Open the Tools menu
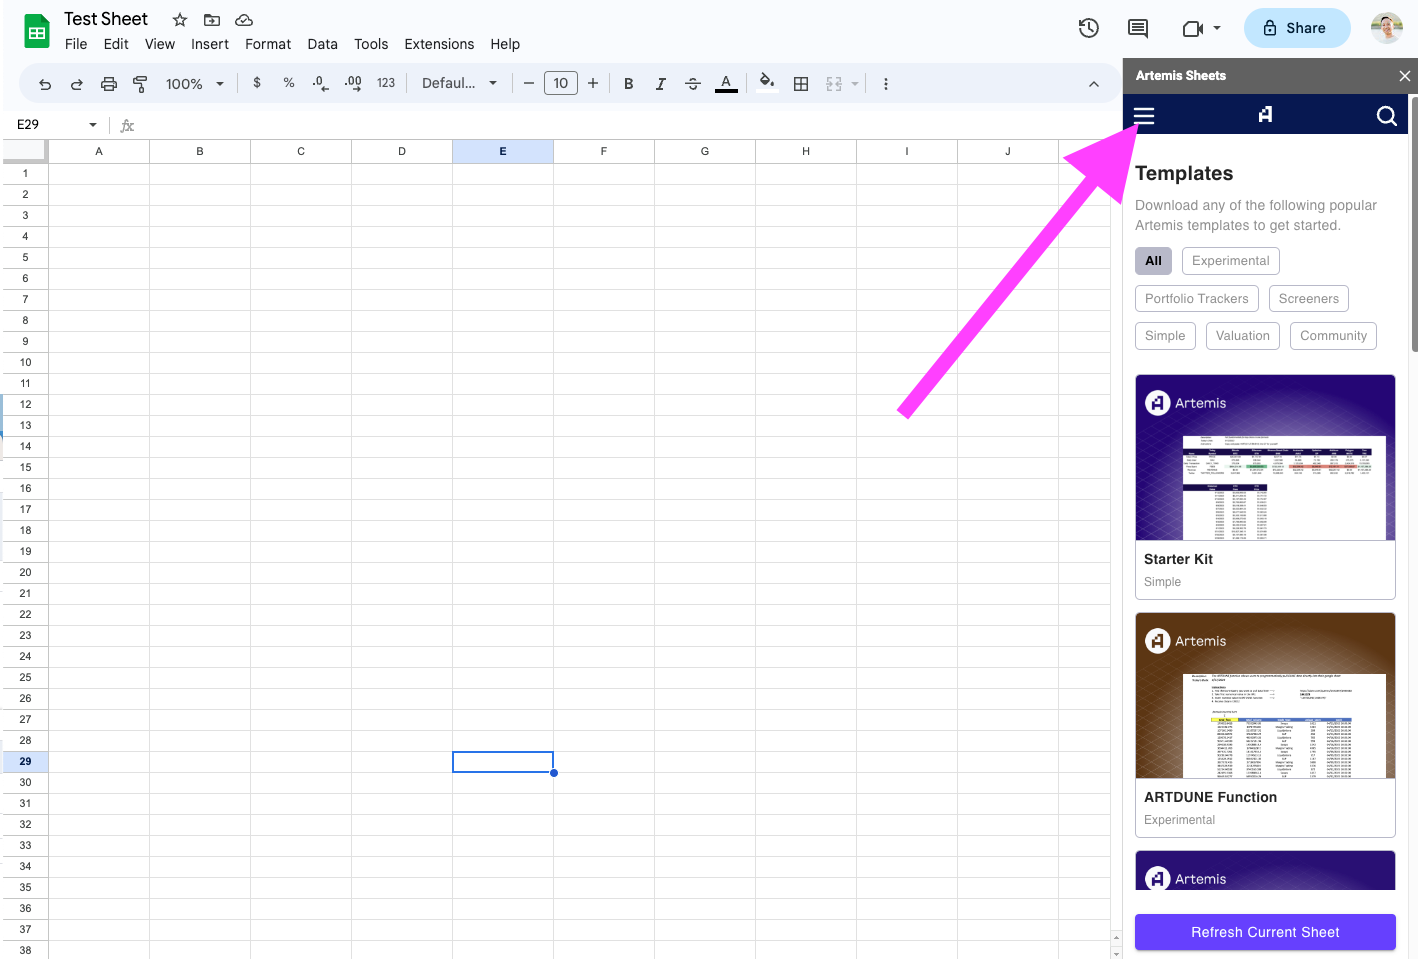 point(371,44)
